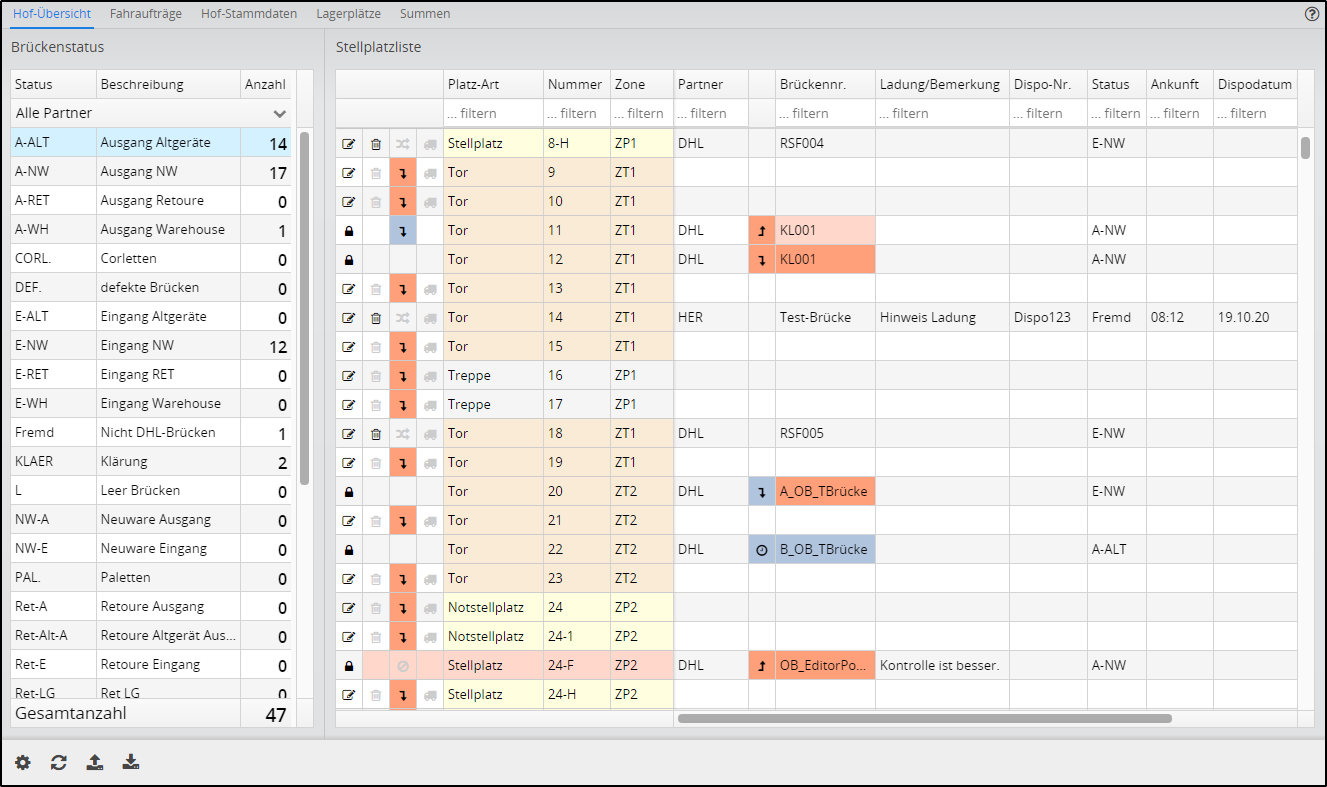Click lock icon of Tor 20
Screen dimensions: 1327x787
click(349, 492)
